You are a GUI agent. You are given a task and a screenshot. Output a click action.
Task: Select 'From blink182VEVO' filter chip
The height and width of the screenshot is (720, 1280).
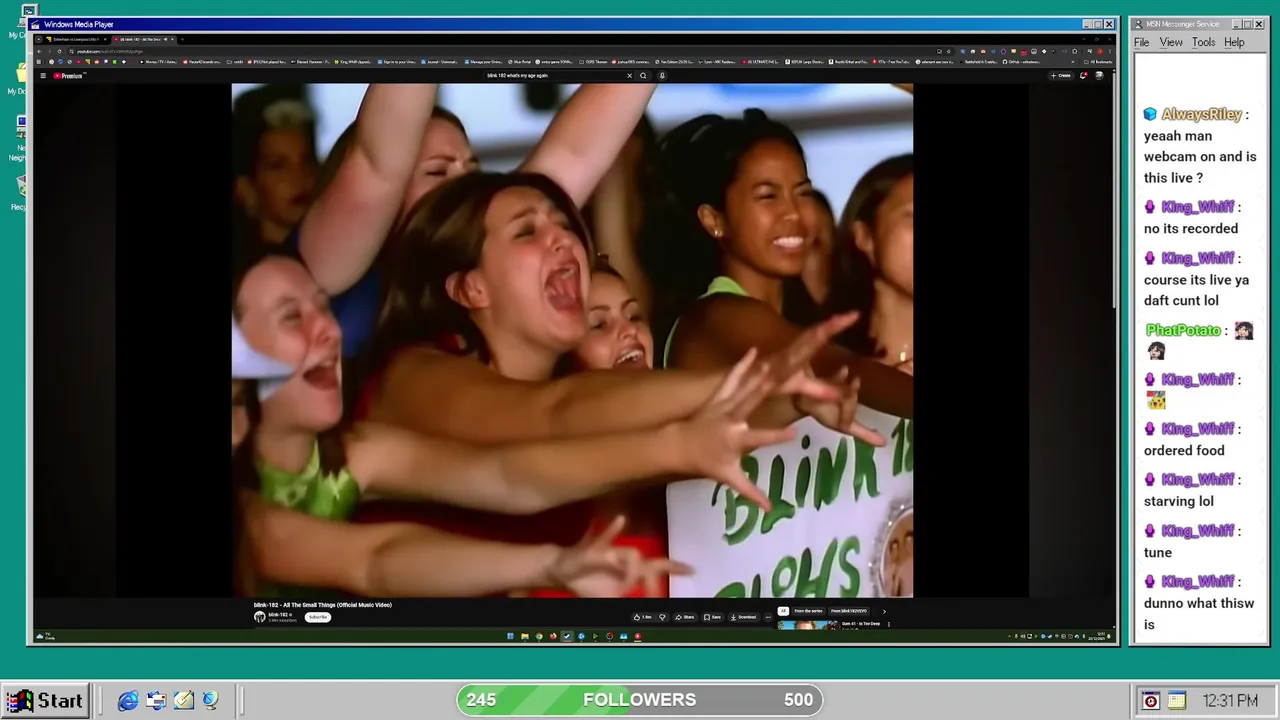pyautogui.click(x=848, y=611)
